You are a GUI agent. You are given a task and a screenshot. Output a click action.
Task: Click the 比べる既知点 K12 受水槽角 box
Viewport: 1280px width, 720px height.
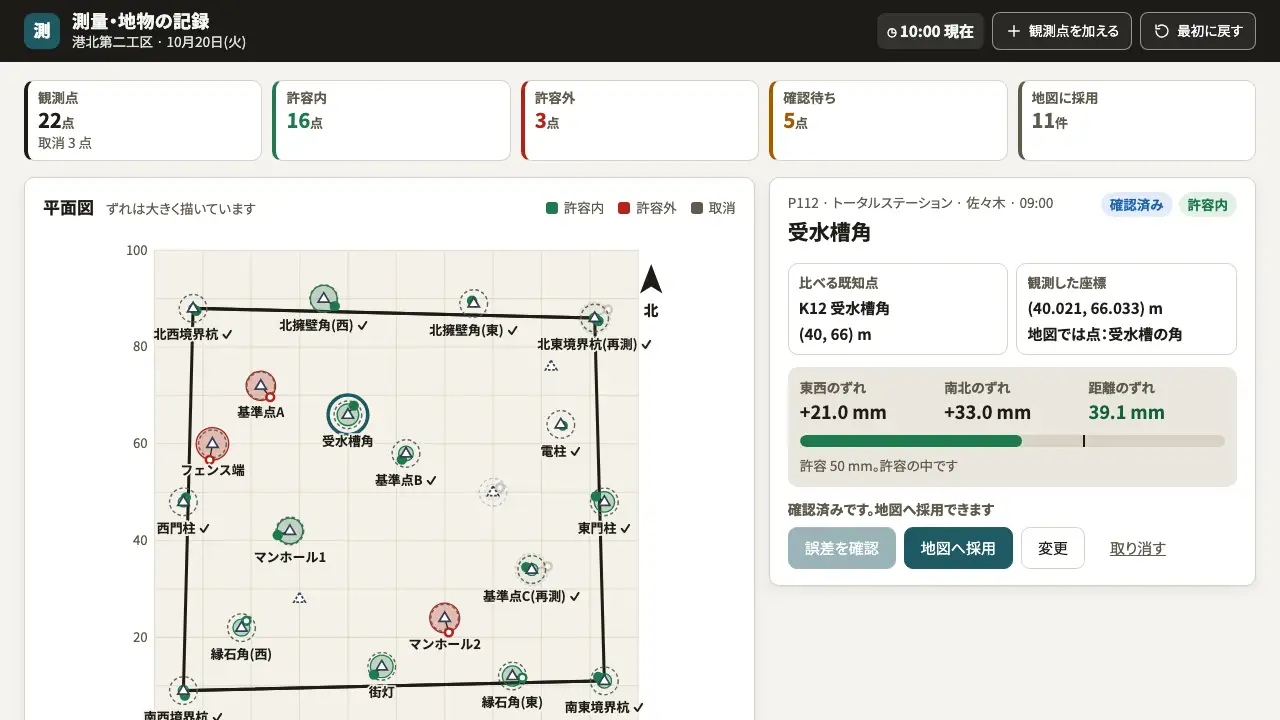898,309
